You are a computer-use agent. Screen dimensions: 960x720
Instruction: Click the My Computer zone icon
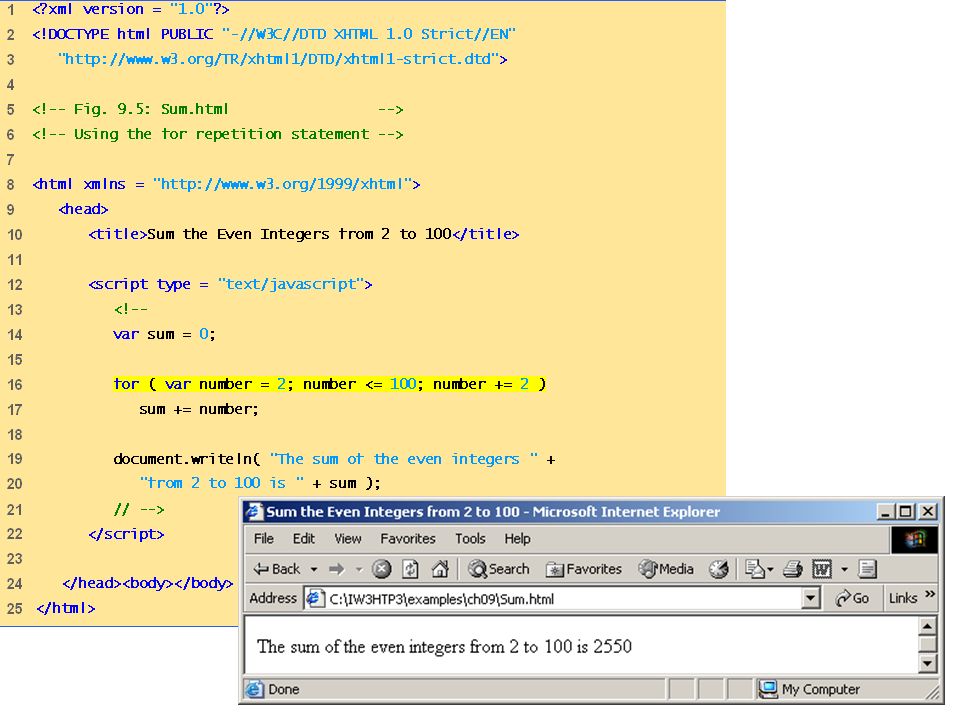768,689
